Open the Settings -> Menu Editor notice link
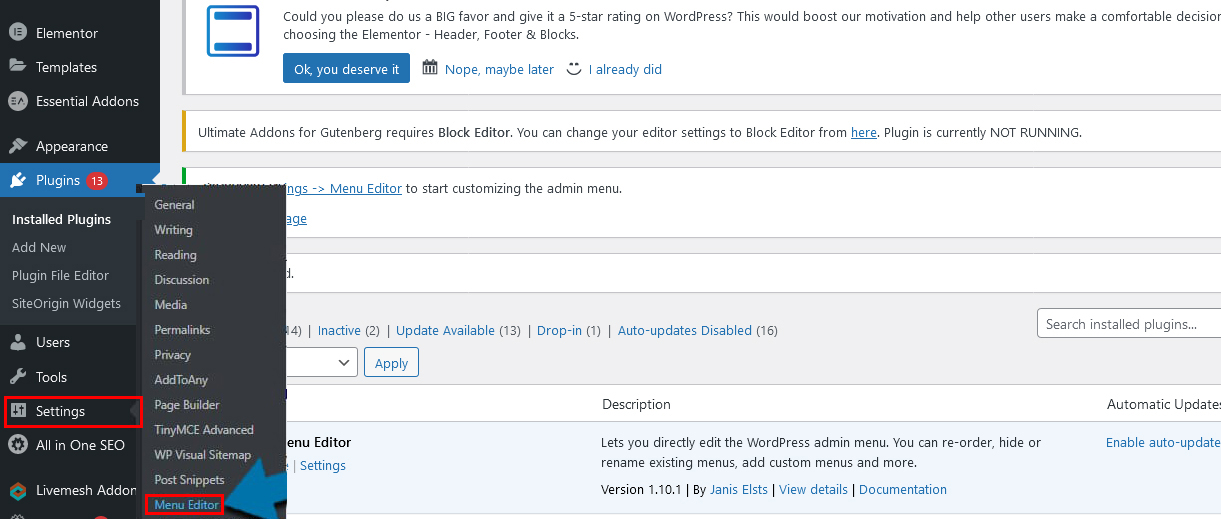The image size is (1221, 519). [345, 188]
